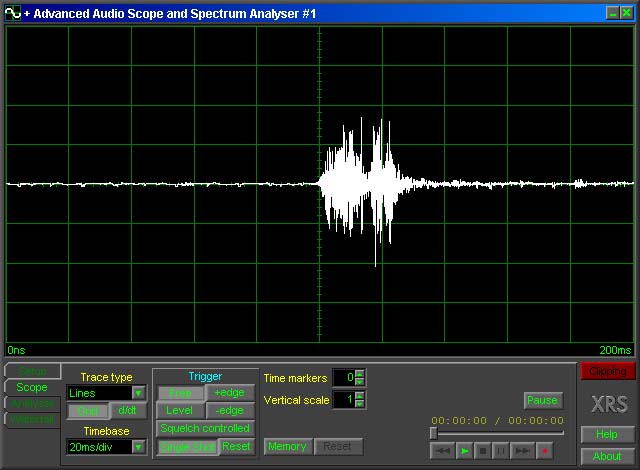Toggle the Grid display button
Image resolution: width=640 pixels, height=470 pixels.
coord(88,411)
